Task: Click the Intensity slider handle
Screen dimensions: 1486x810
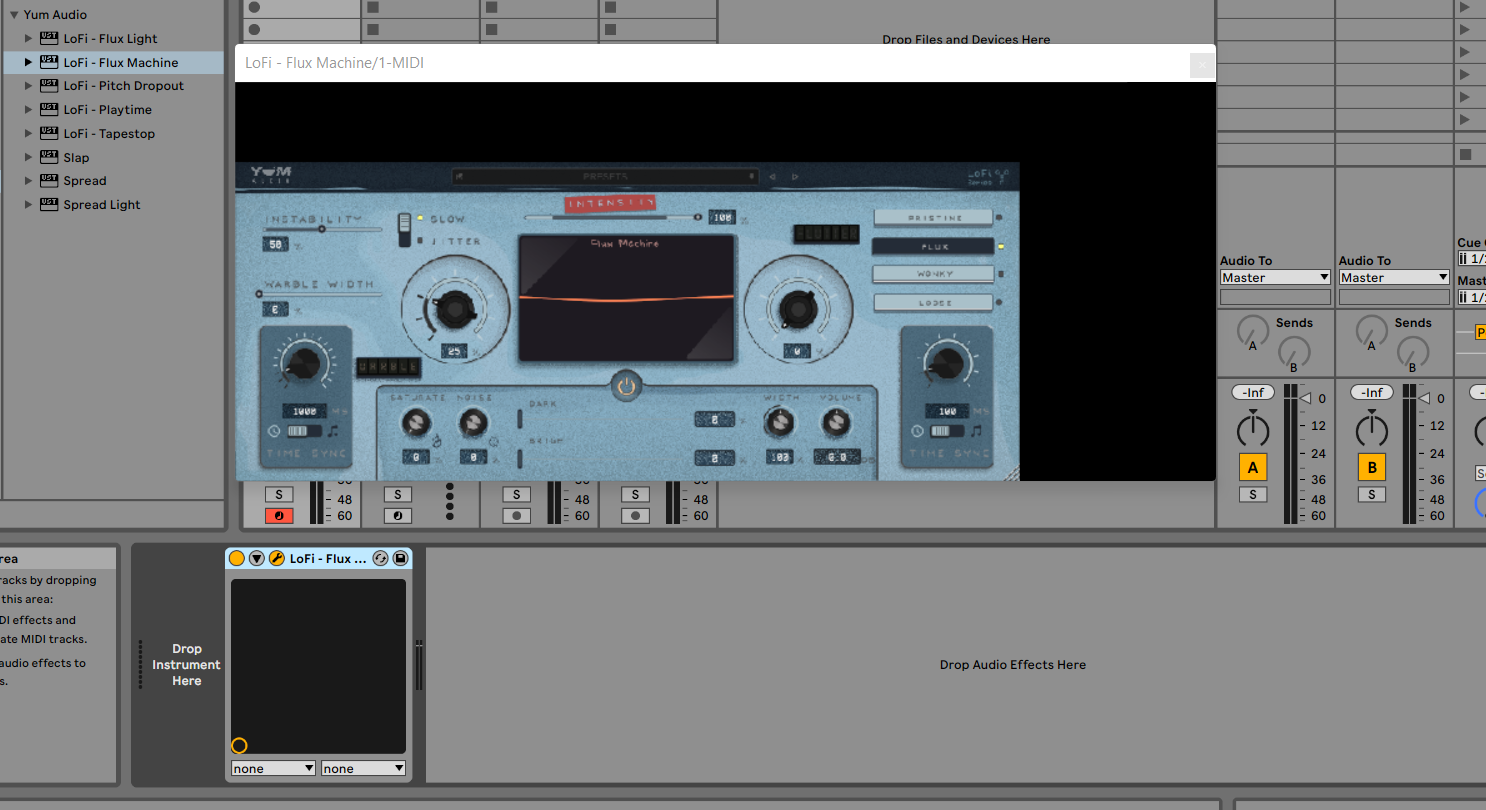Action: click(x=698, y=216)
